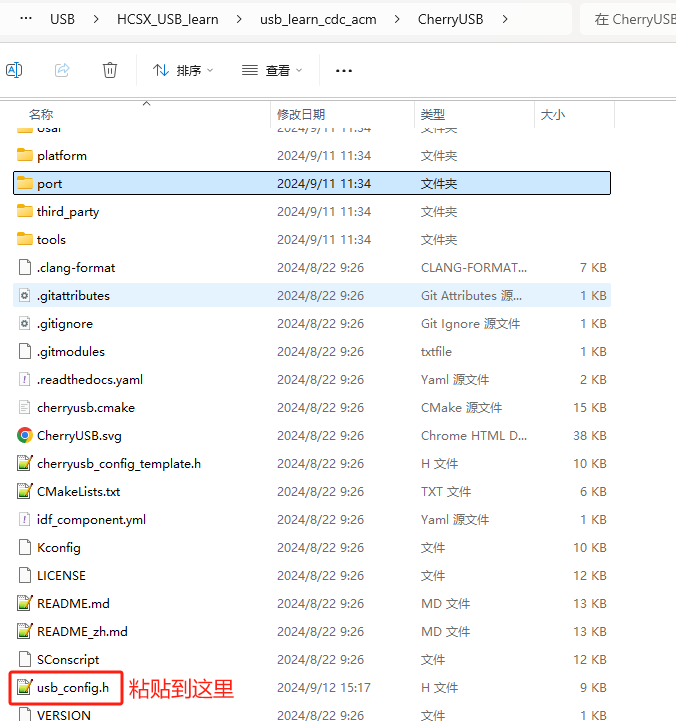Select the LICENSE file icon

[x=25, y=576]
